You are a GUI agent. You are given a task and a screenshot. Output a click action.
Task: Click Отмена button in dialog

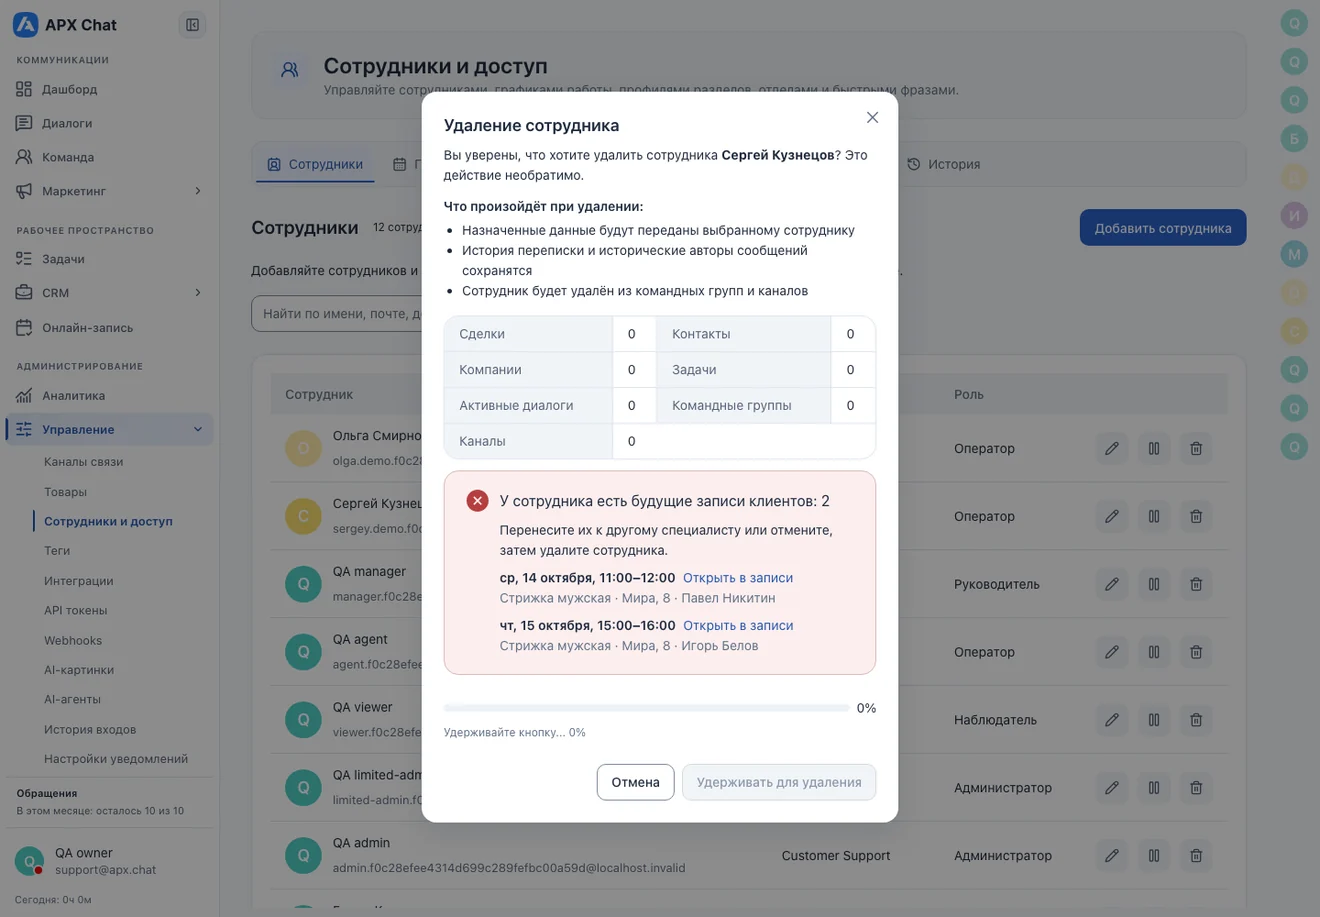(x=635, y=782)
